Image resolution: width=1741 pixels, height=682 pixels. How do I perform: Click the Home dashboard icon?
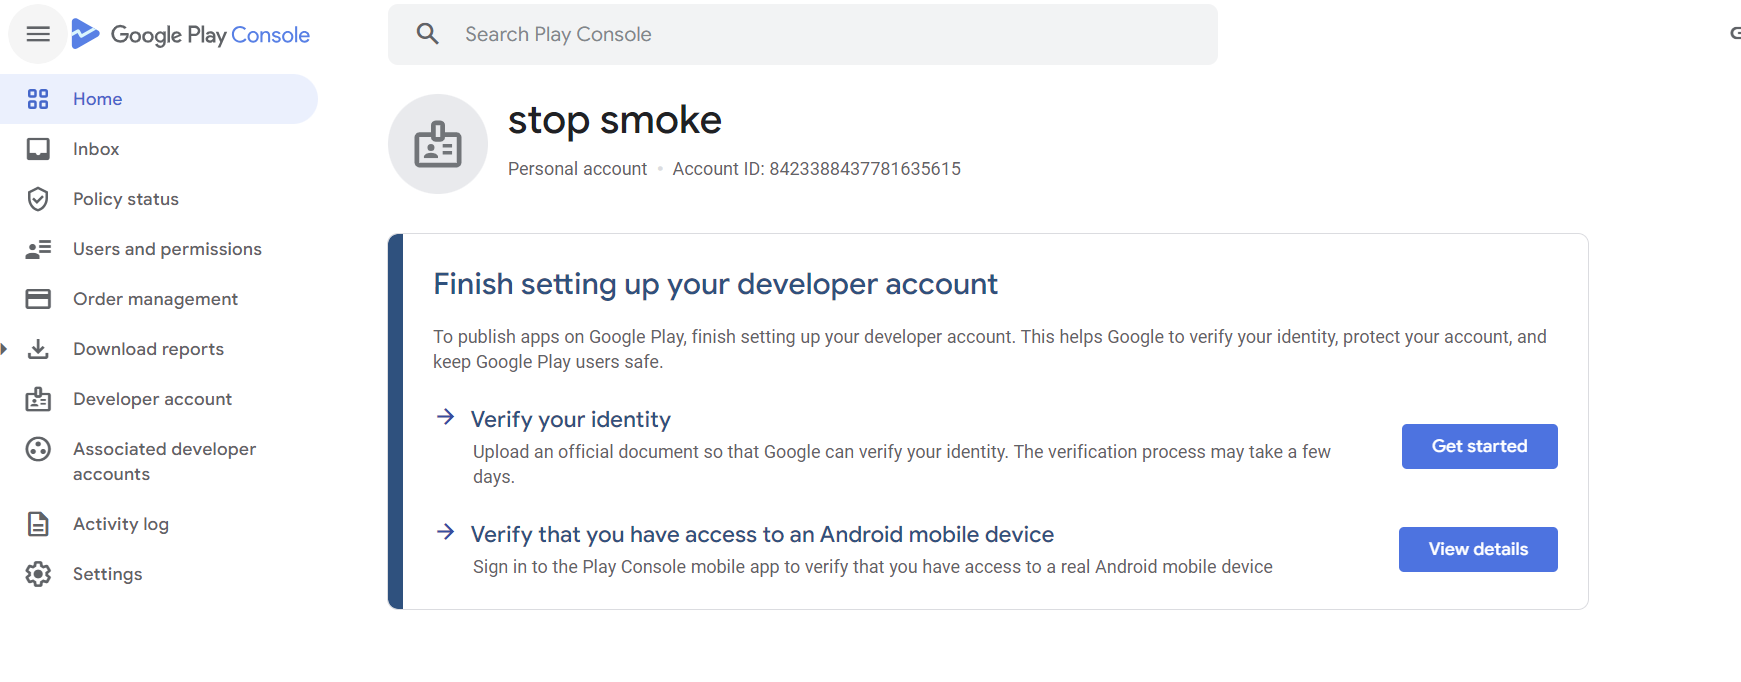click(x=38, y=99)
